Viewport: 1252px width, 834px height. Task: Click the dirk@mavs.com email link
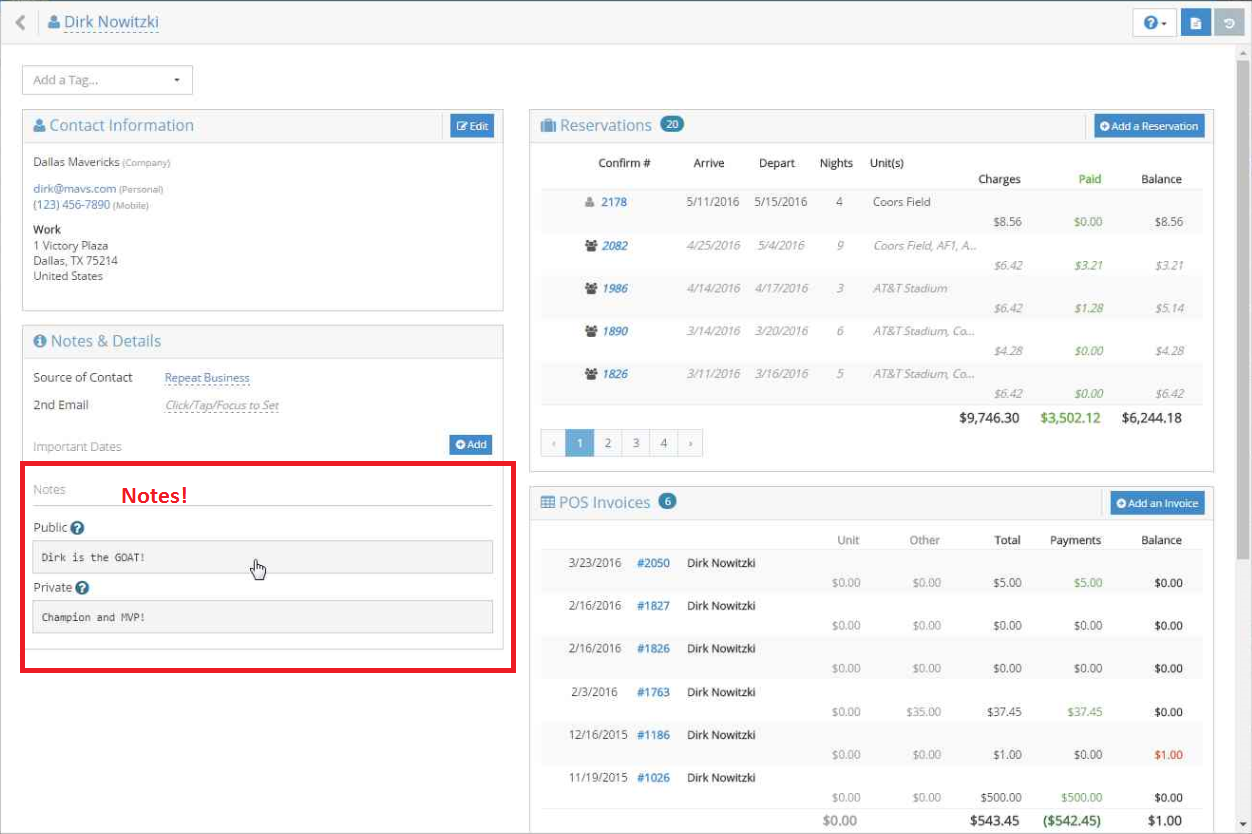[x=75, y=188]
